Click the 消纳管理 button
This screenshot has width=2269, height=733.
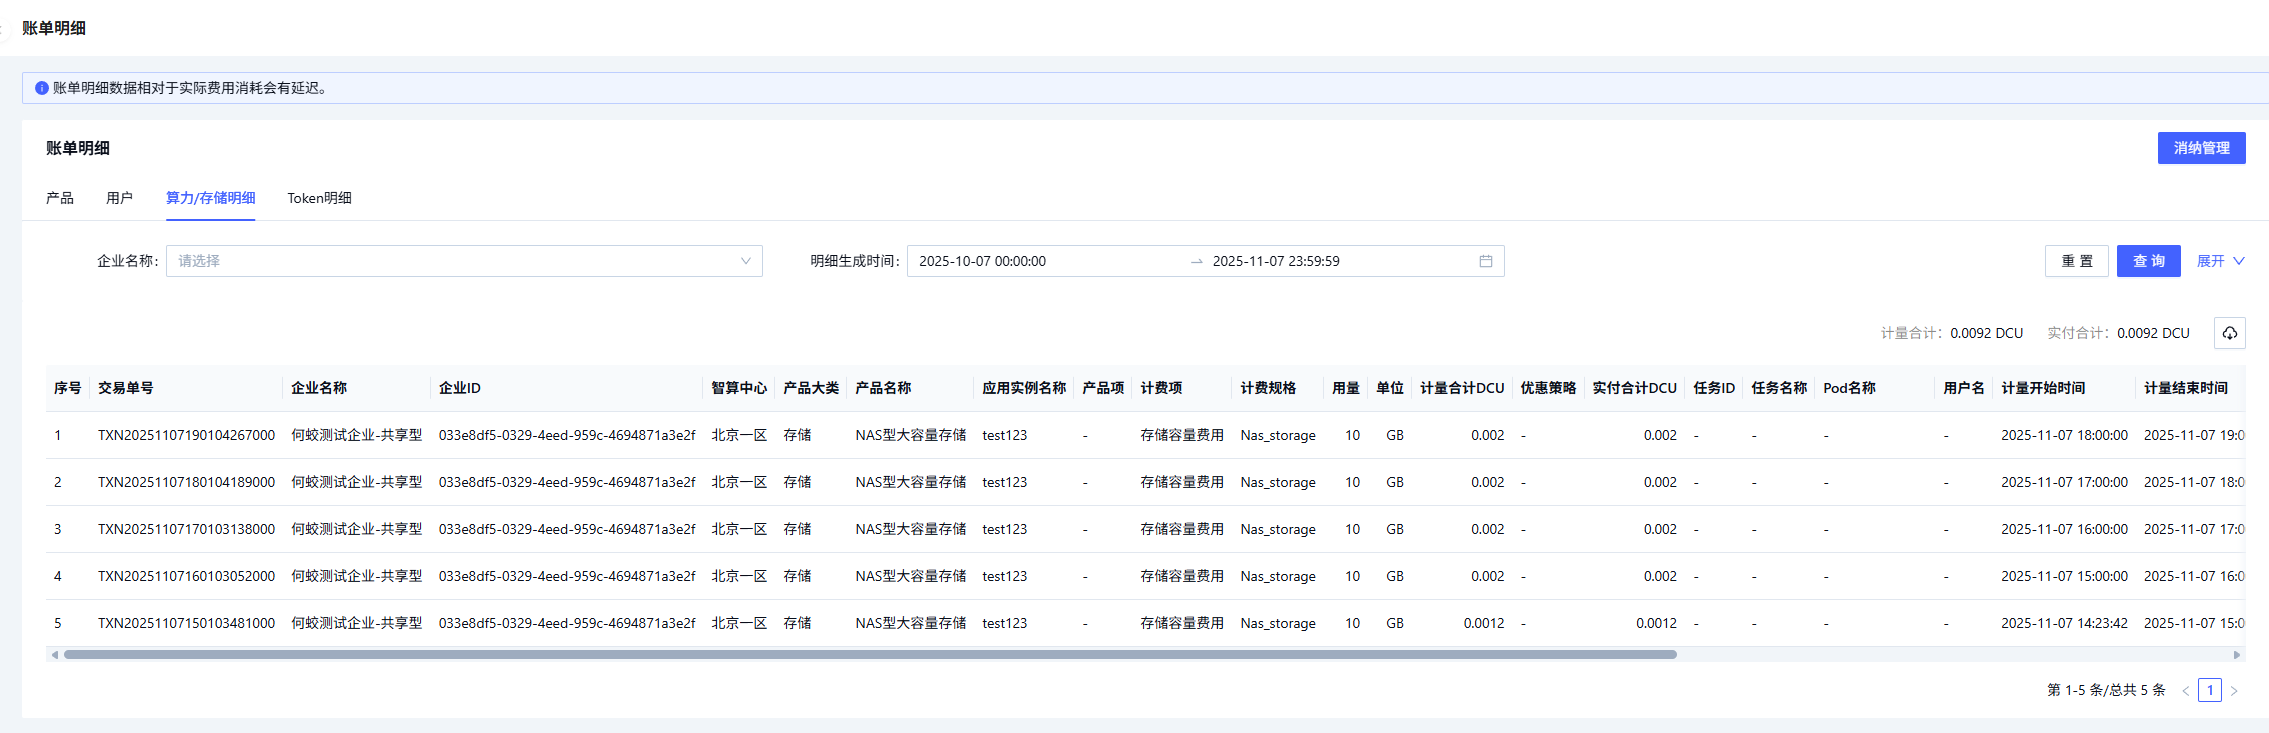click(x=2201, y=148)
